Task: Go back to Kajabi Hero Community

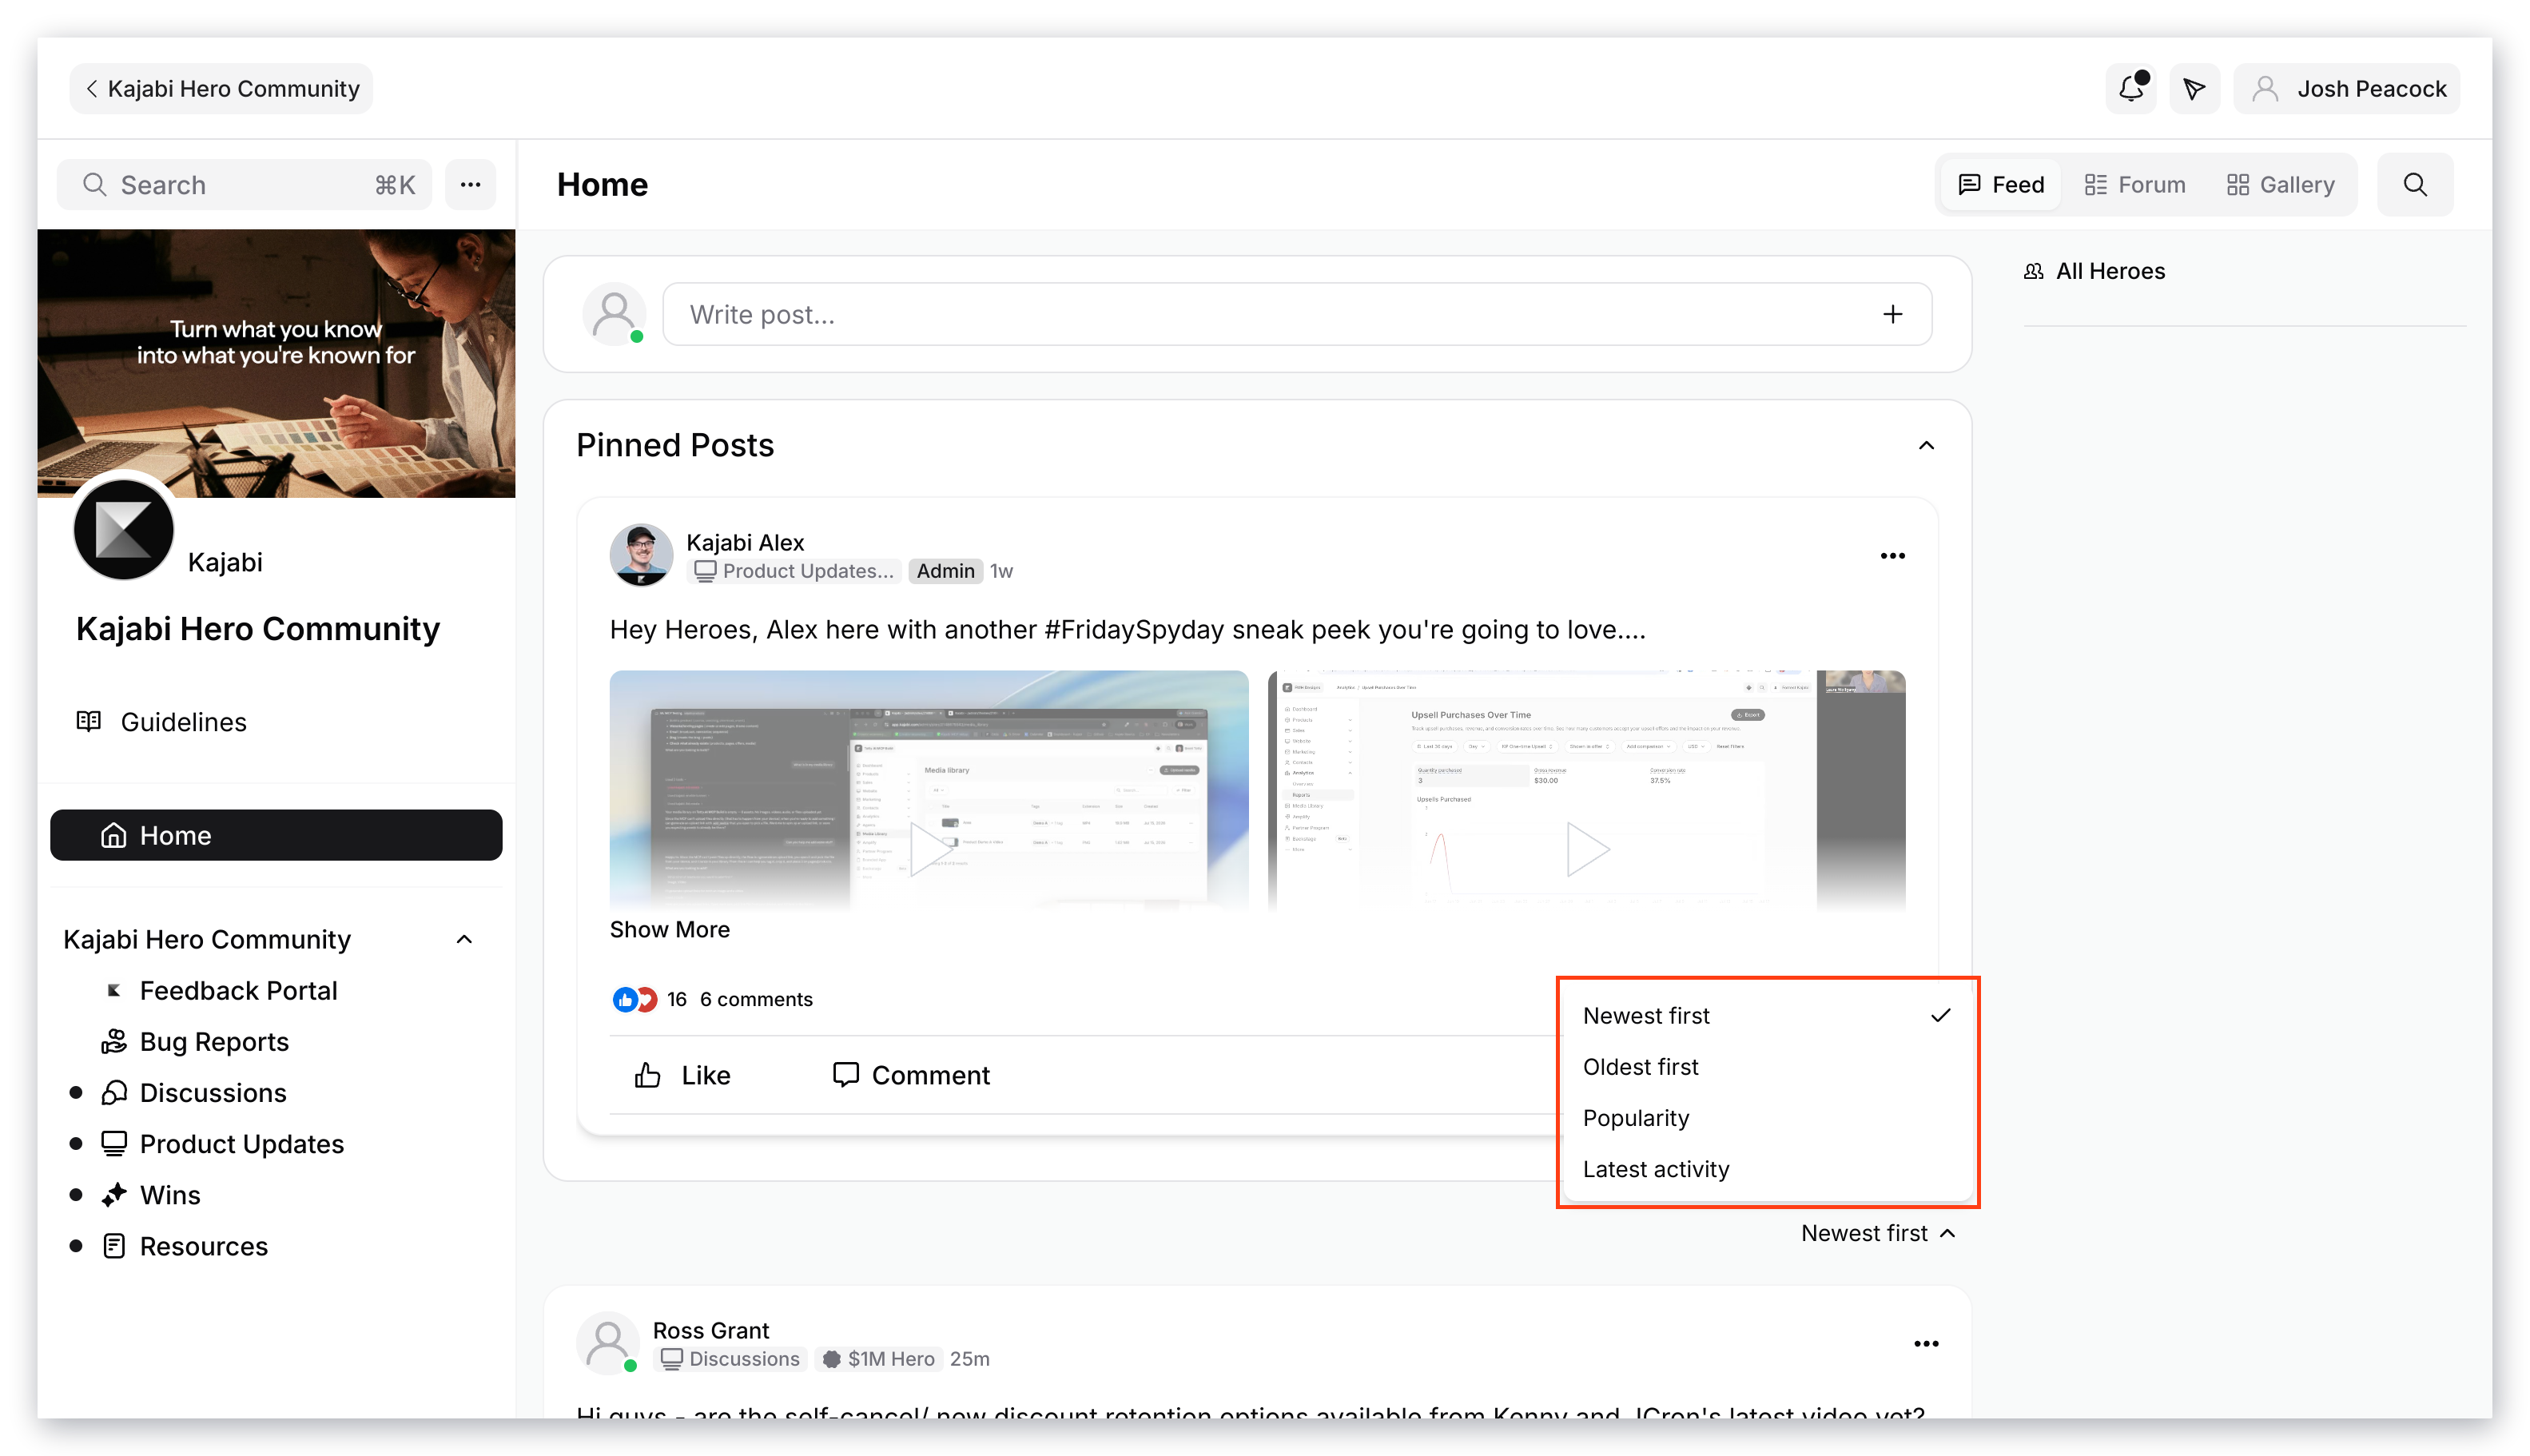Action: point(221,89)
